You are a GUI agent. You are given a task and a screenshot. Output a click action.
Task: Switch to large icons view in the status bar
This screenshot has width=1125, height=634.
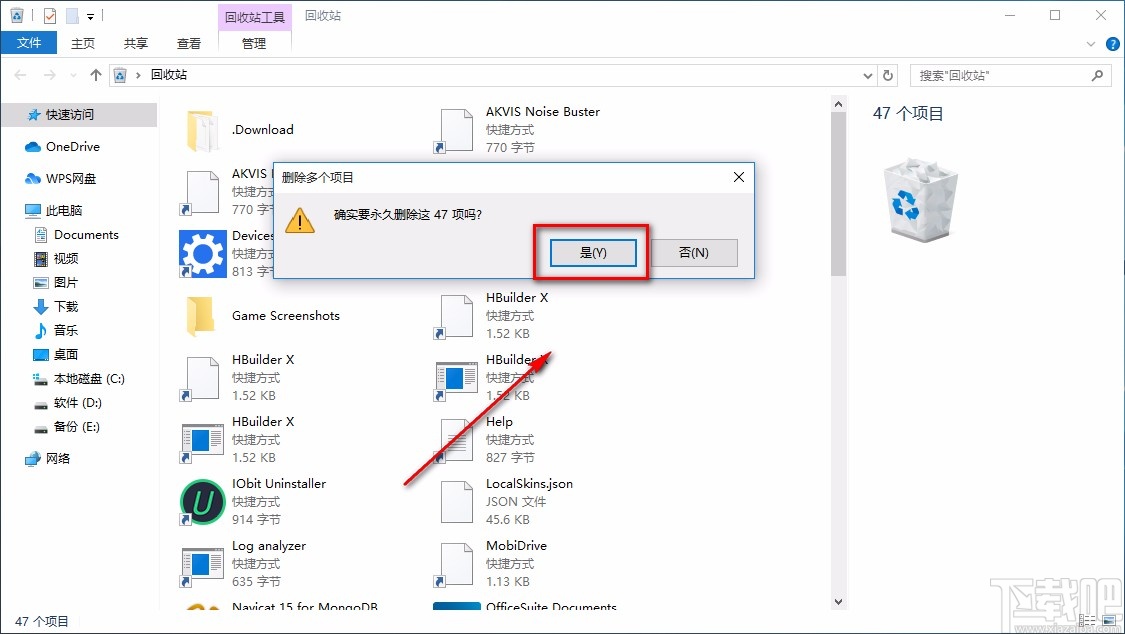pos(1109,621)
